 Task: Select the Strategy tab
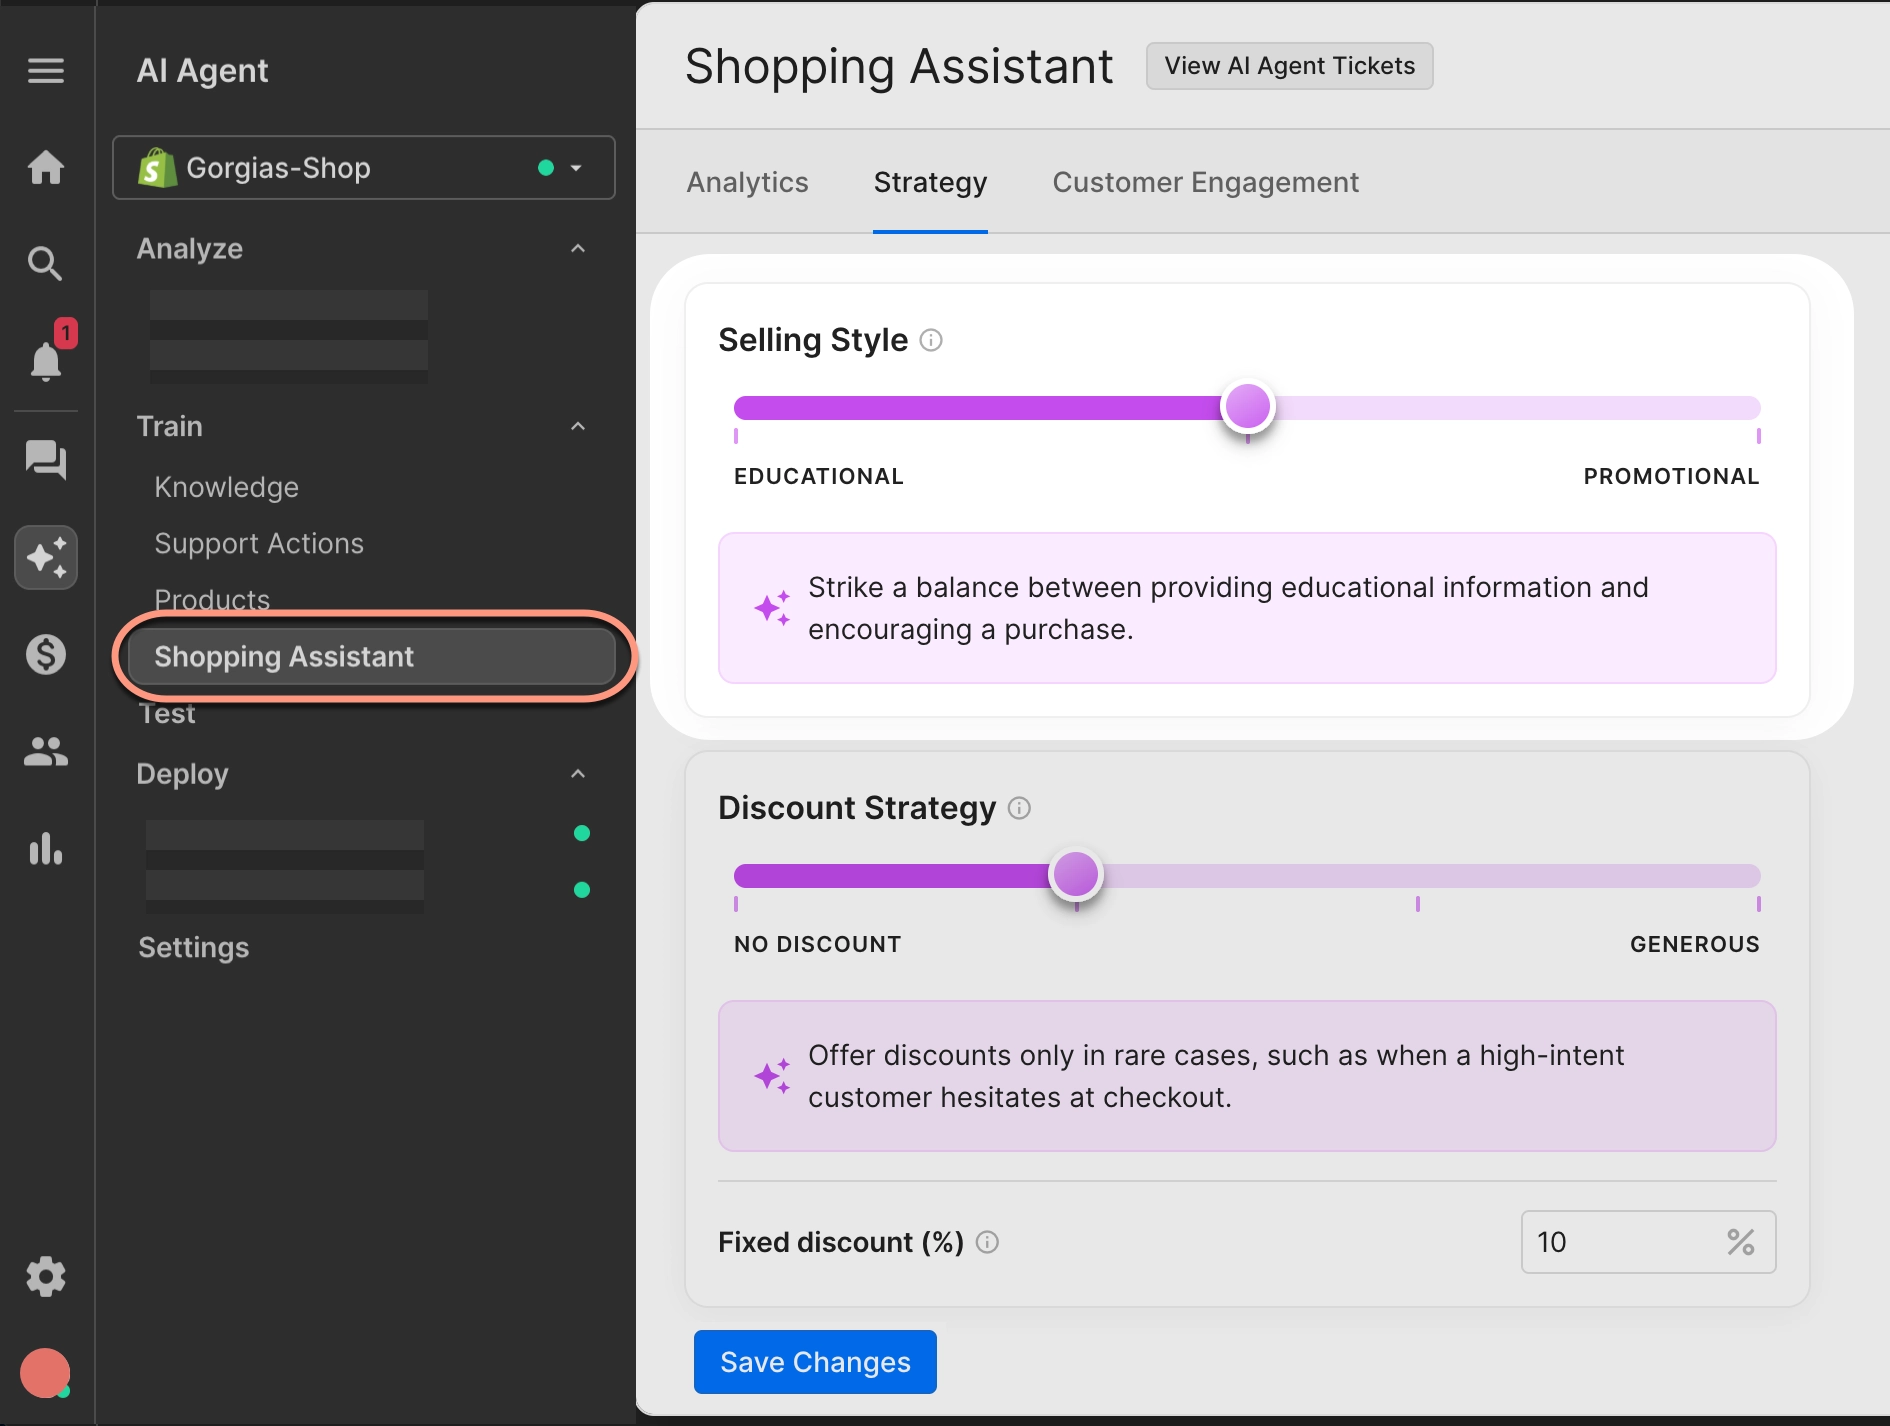coord(930,182)
